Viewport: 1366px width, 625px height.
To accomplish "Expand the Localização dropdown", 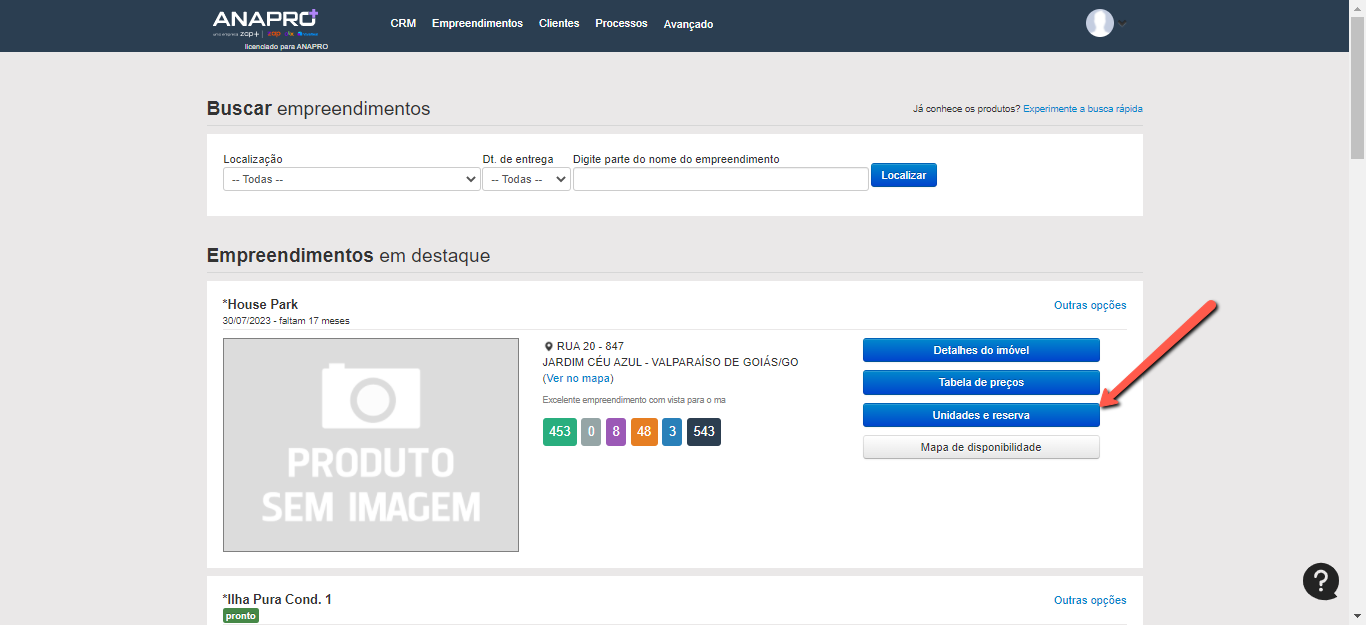I will point(351,179).
